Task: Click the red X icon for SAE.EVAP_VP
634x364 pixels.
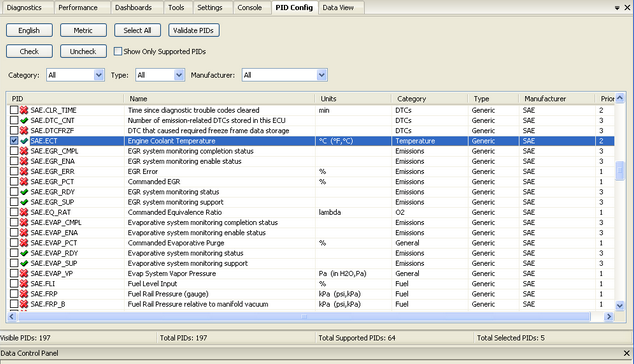Action: 24,273
